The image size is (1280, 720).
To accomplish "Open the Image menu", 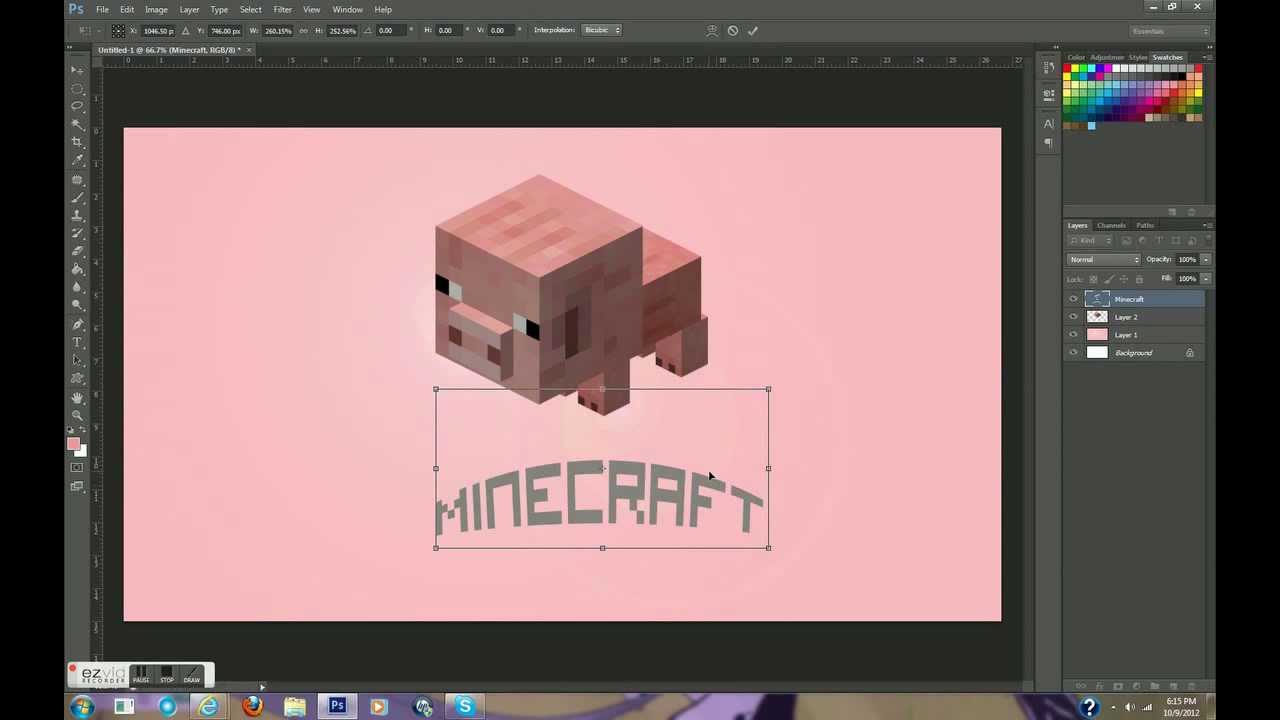I will click(x=156, y=9).
